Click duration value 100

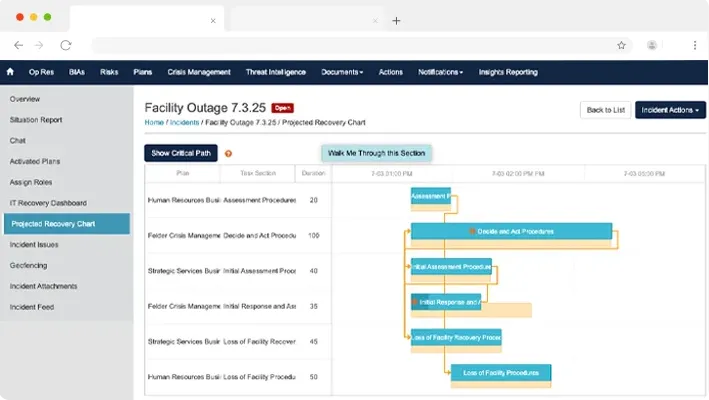(x=313, y=235)
